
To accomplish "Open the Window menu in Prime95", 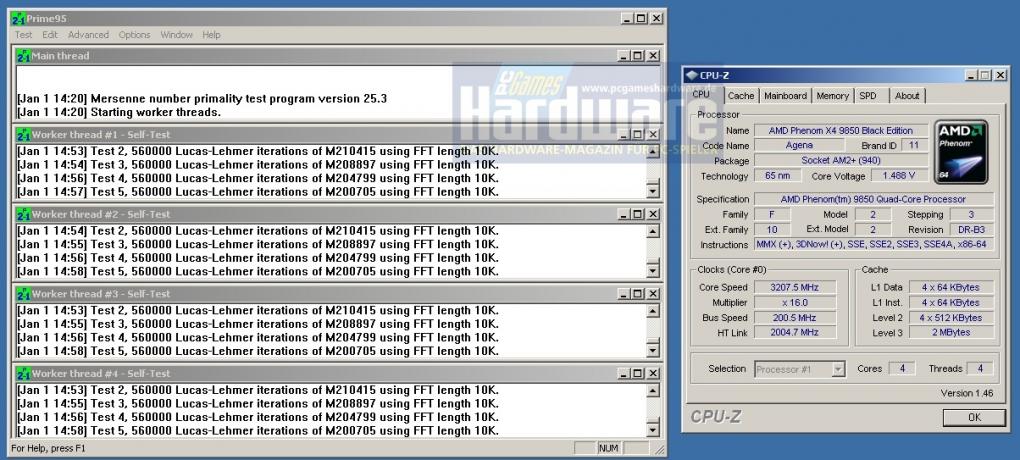I will 177,35.
